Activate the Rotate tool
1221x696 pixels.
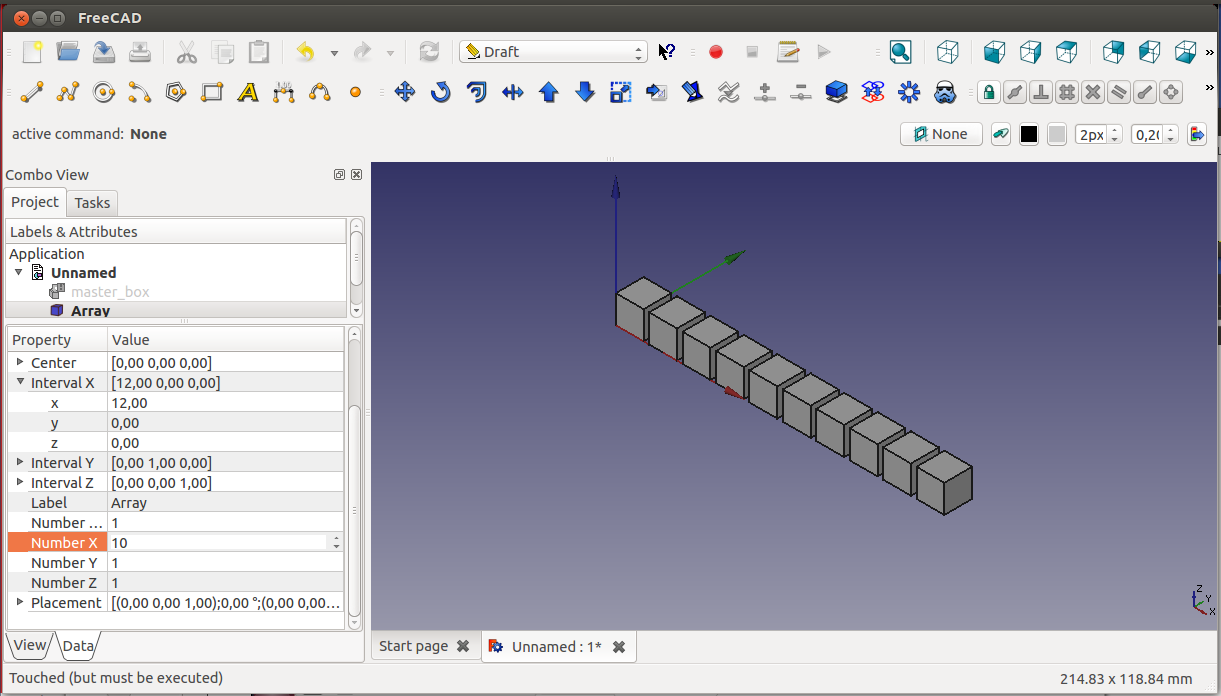click(441, 93)
